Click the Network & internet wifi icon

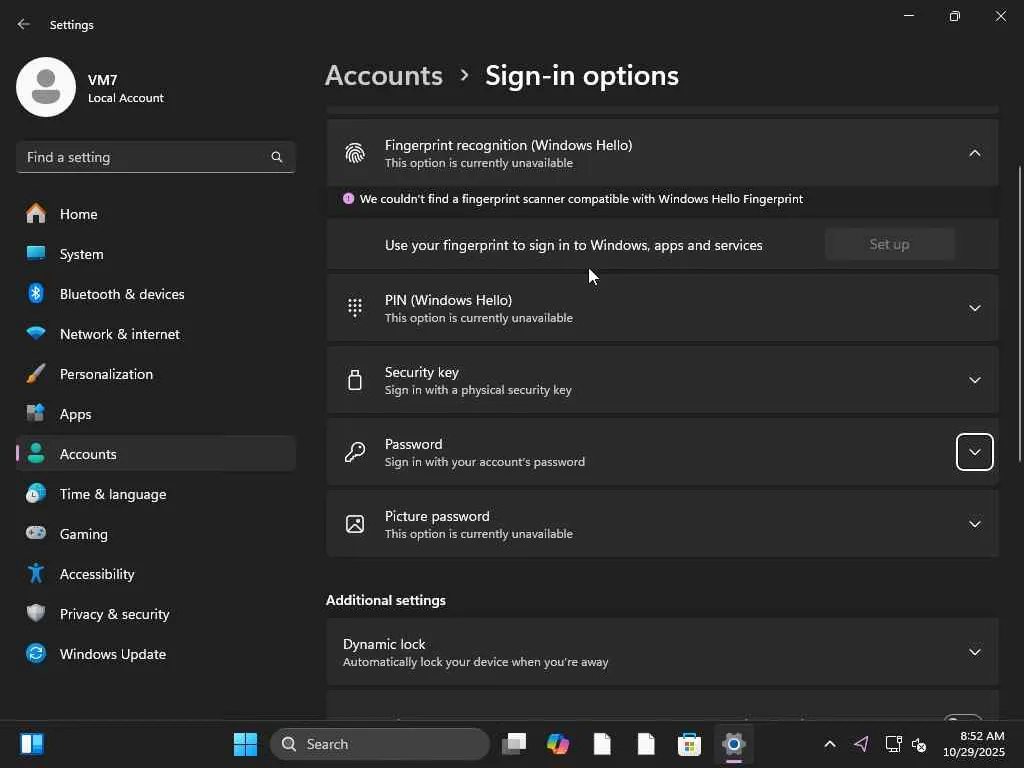click(36, 333)
